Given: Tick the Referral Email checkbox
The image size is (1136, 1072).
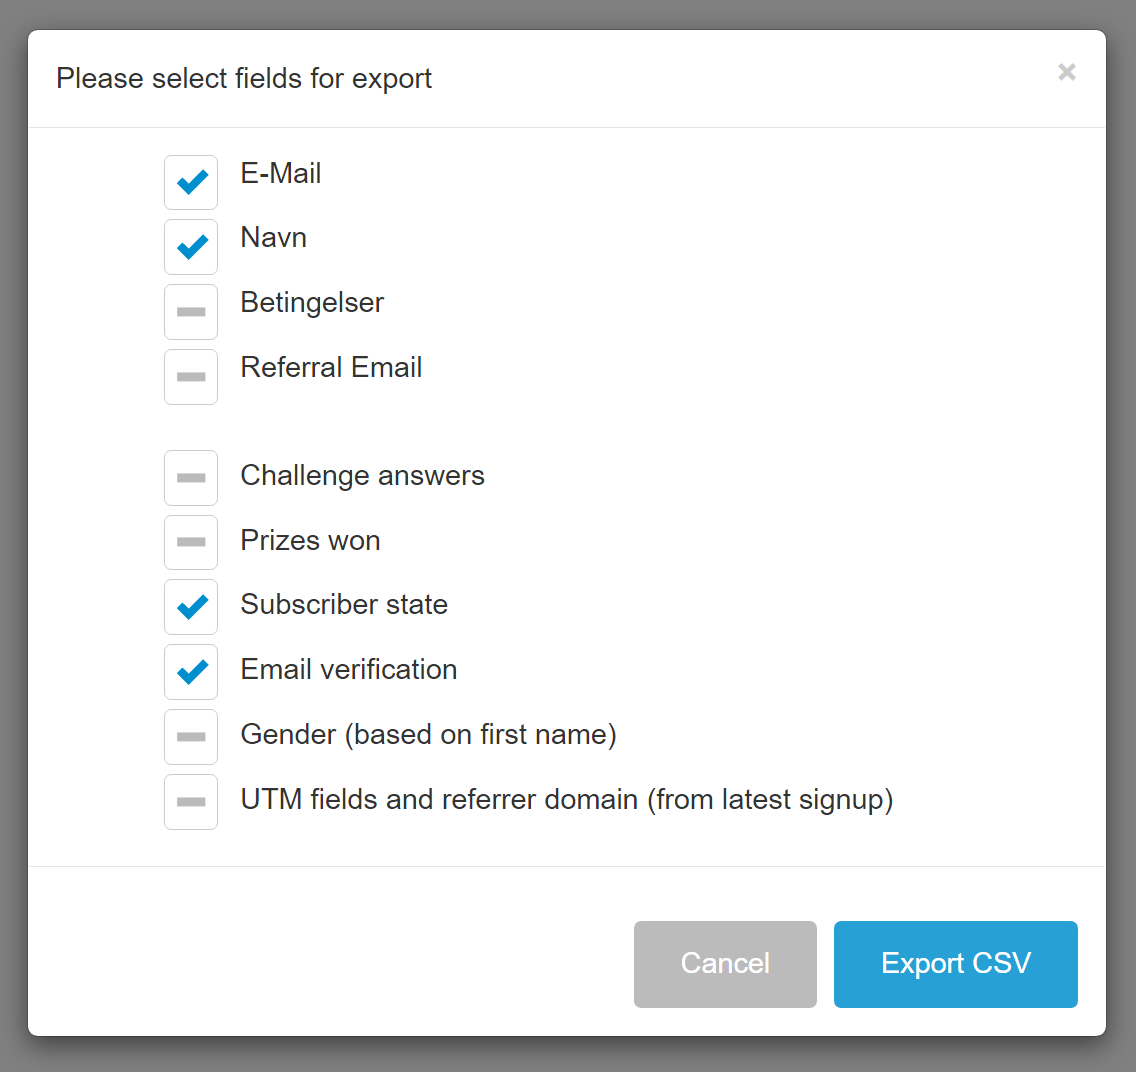Looking at the screenshot, I should pos(191,377).
